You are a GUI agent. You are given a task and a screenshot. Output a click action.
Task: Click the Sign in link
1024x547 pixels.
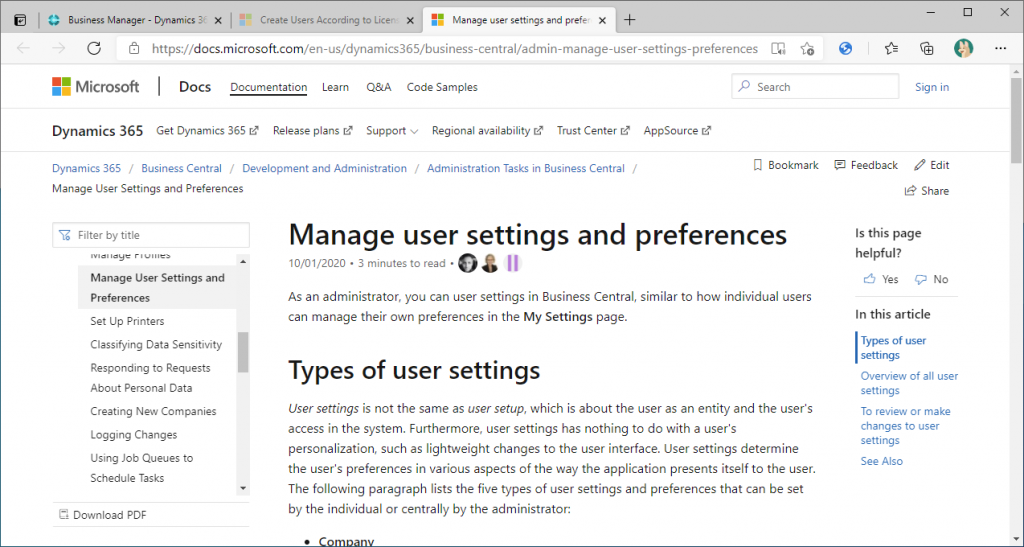pos(932,87)
